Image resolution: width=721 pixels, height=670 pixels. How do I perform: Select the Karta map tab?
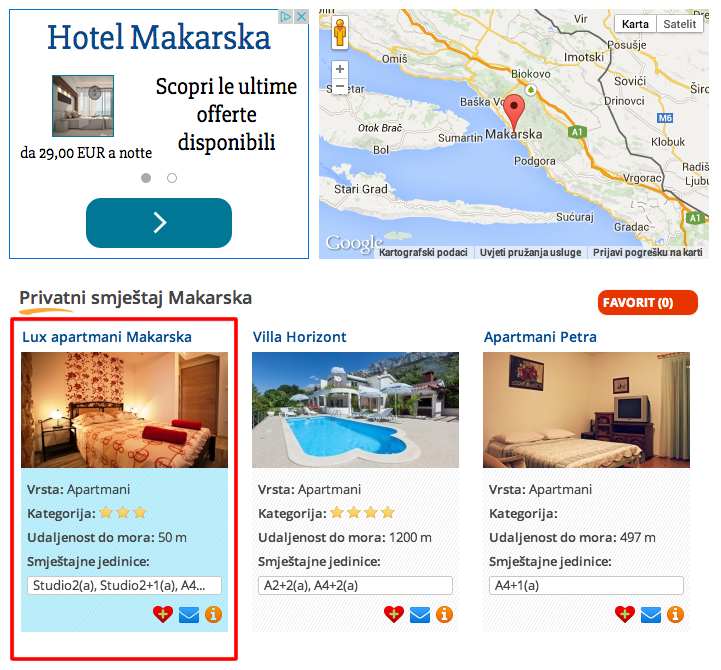635,24
